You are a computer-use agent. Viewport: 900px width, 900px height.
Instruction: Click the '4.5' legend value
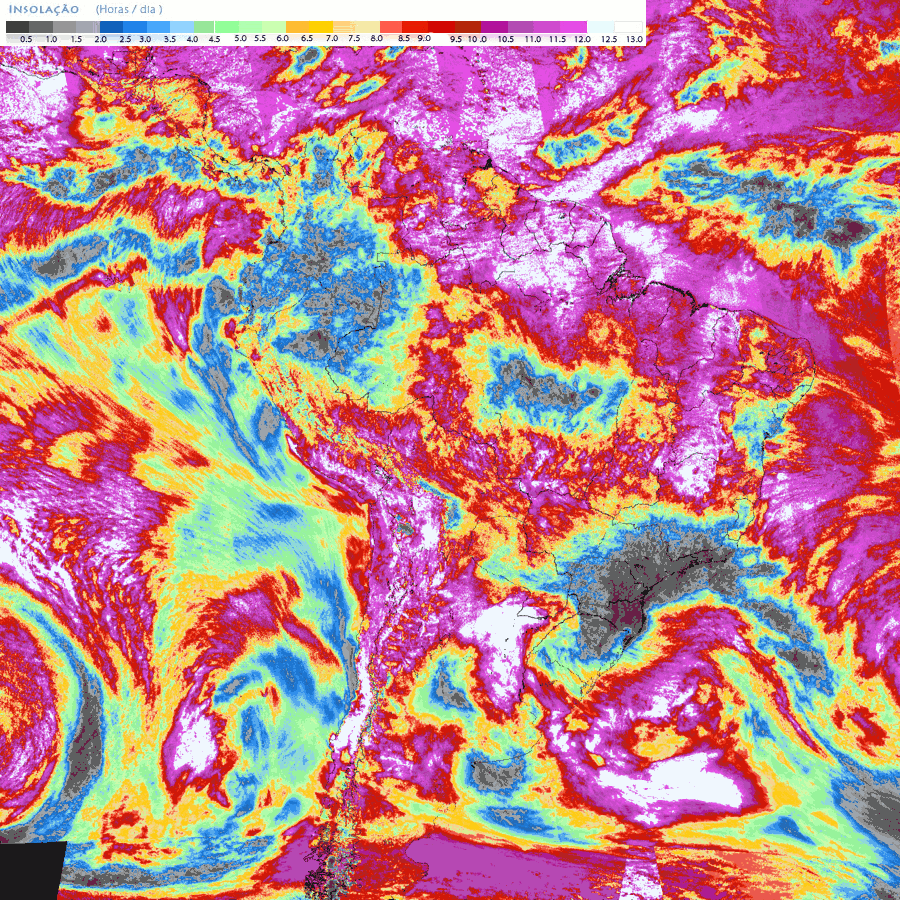214,40
